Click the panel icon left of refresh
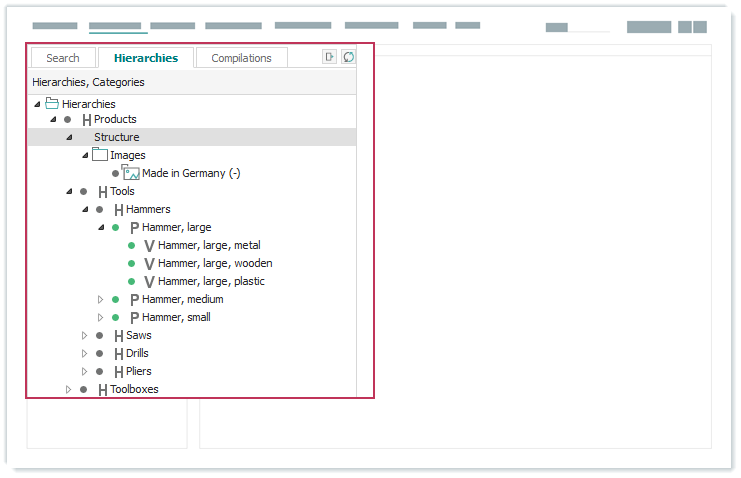Image resolution: width=741 pixels, height=478 pixels. coord(329,58)
